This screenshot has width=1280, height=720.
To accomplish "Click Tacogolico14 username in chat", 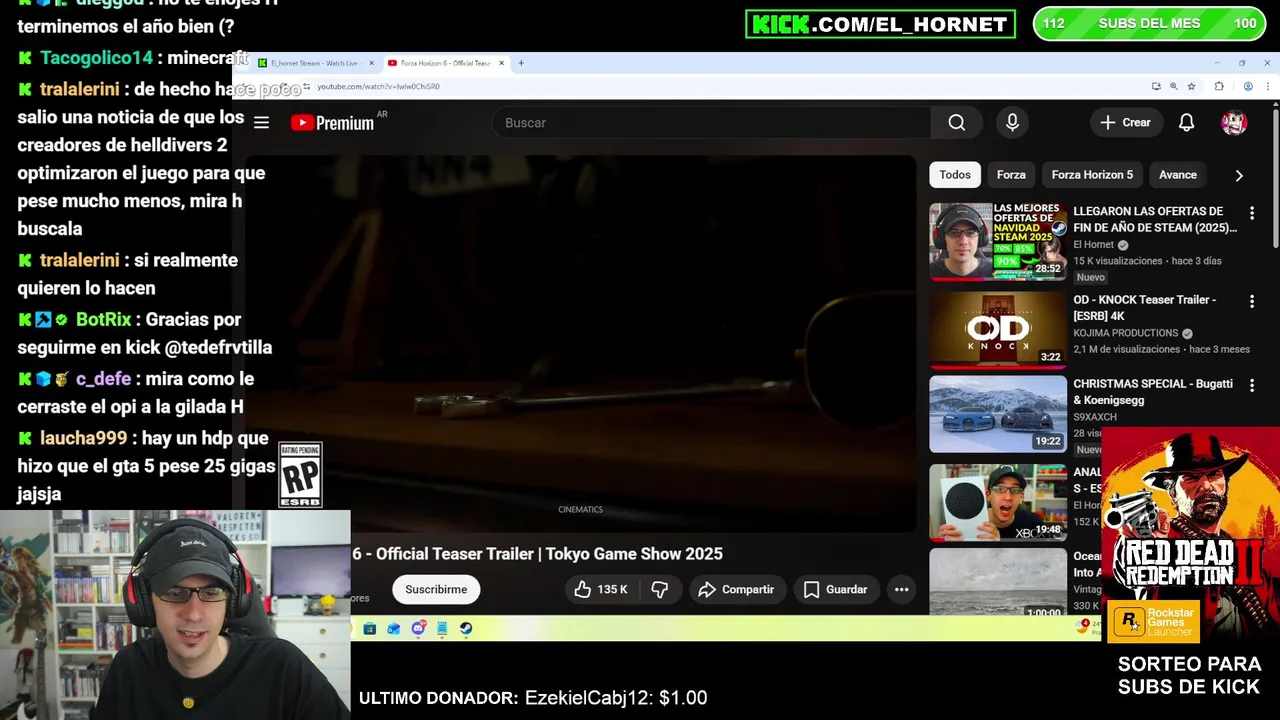I will (96, 58).
